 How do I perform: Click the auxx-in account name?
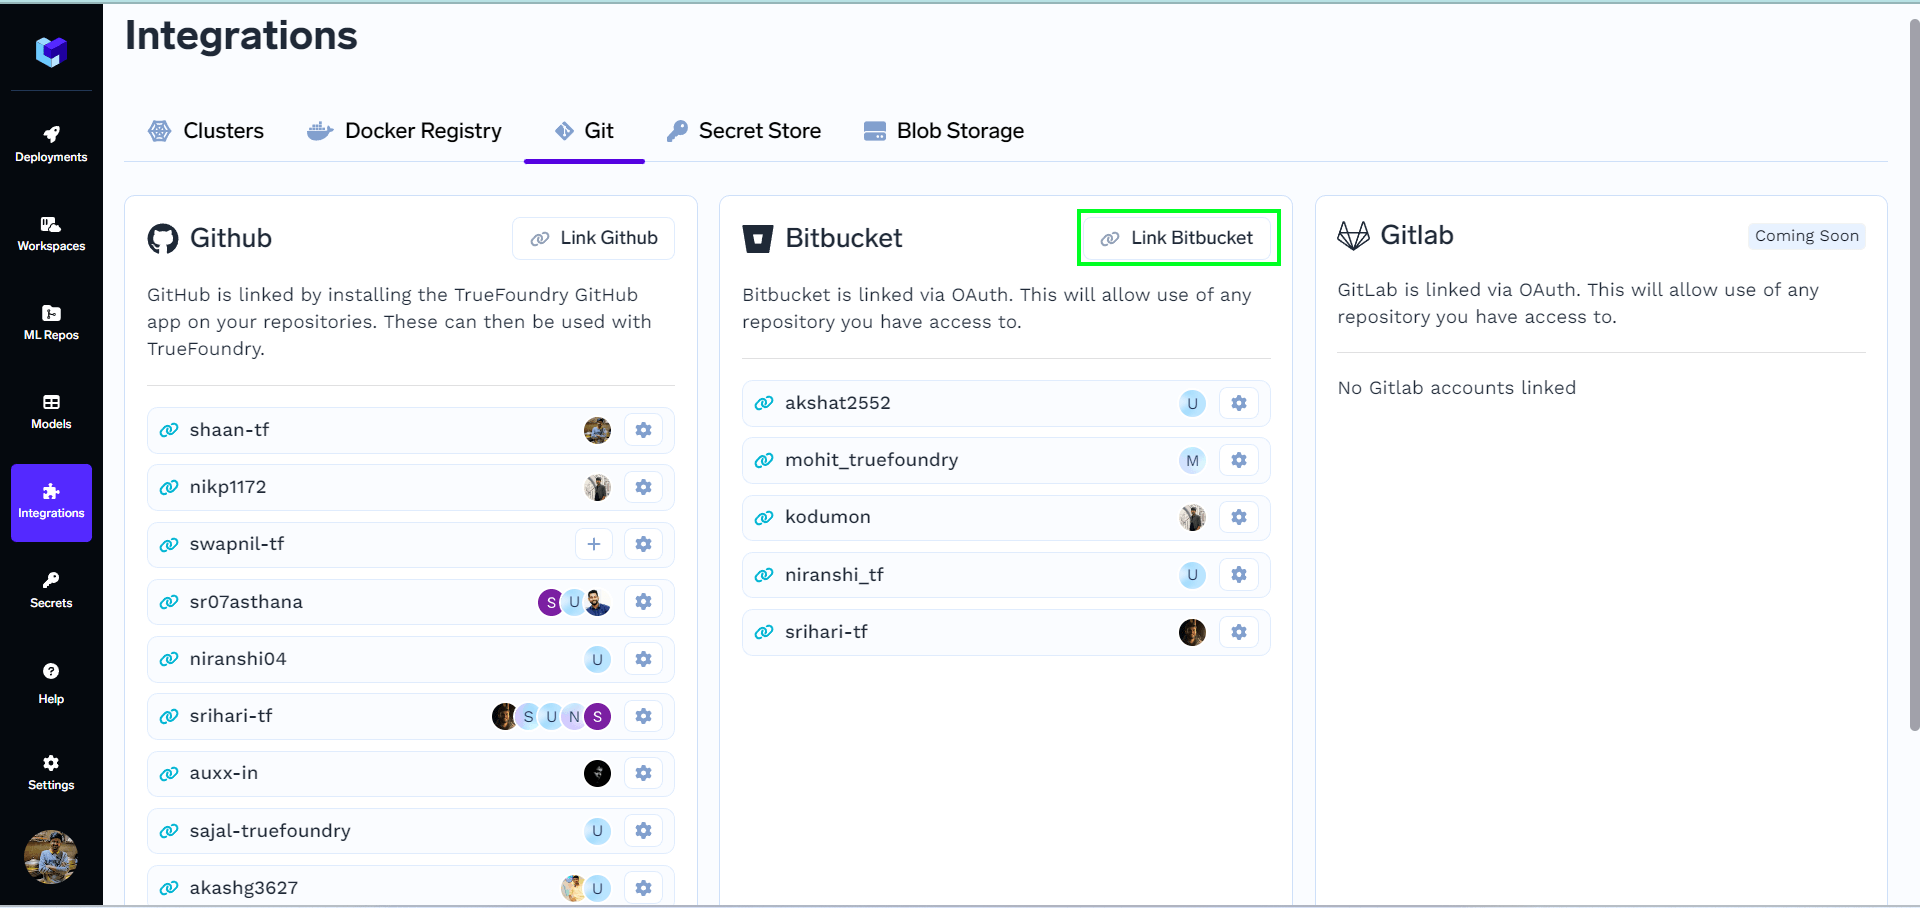pos(224,773)
